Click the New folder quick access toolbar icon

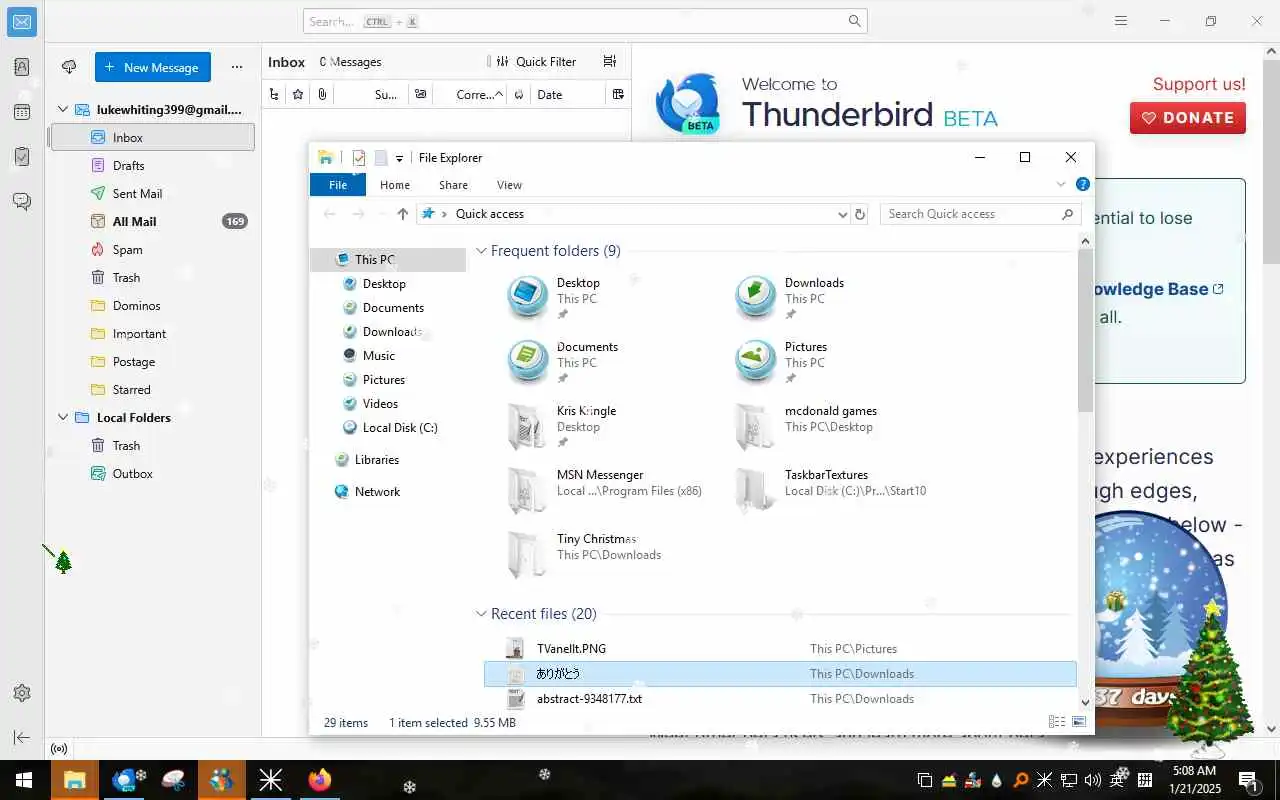coord(381,157)
